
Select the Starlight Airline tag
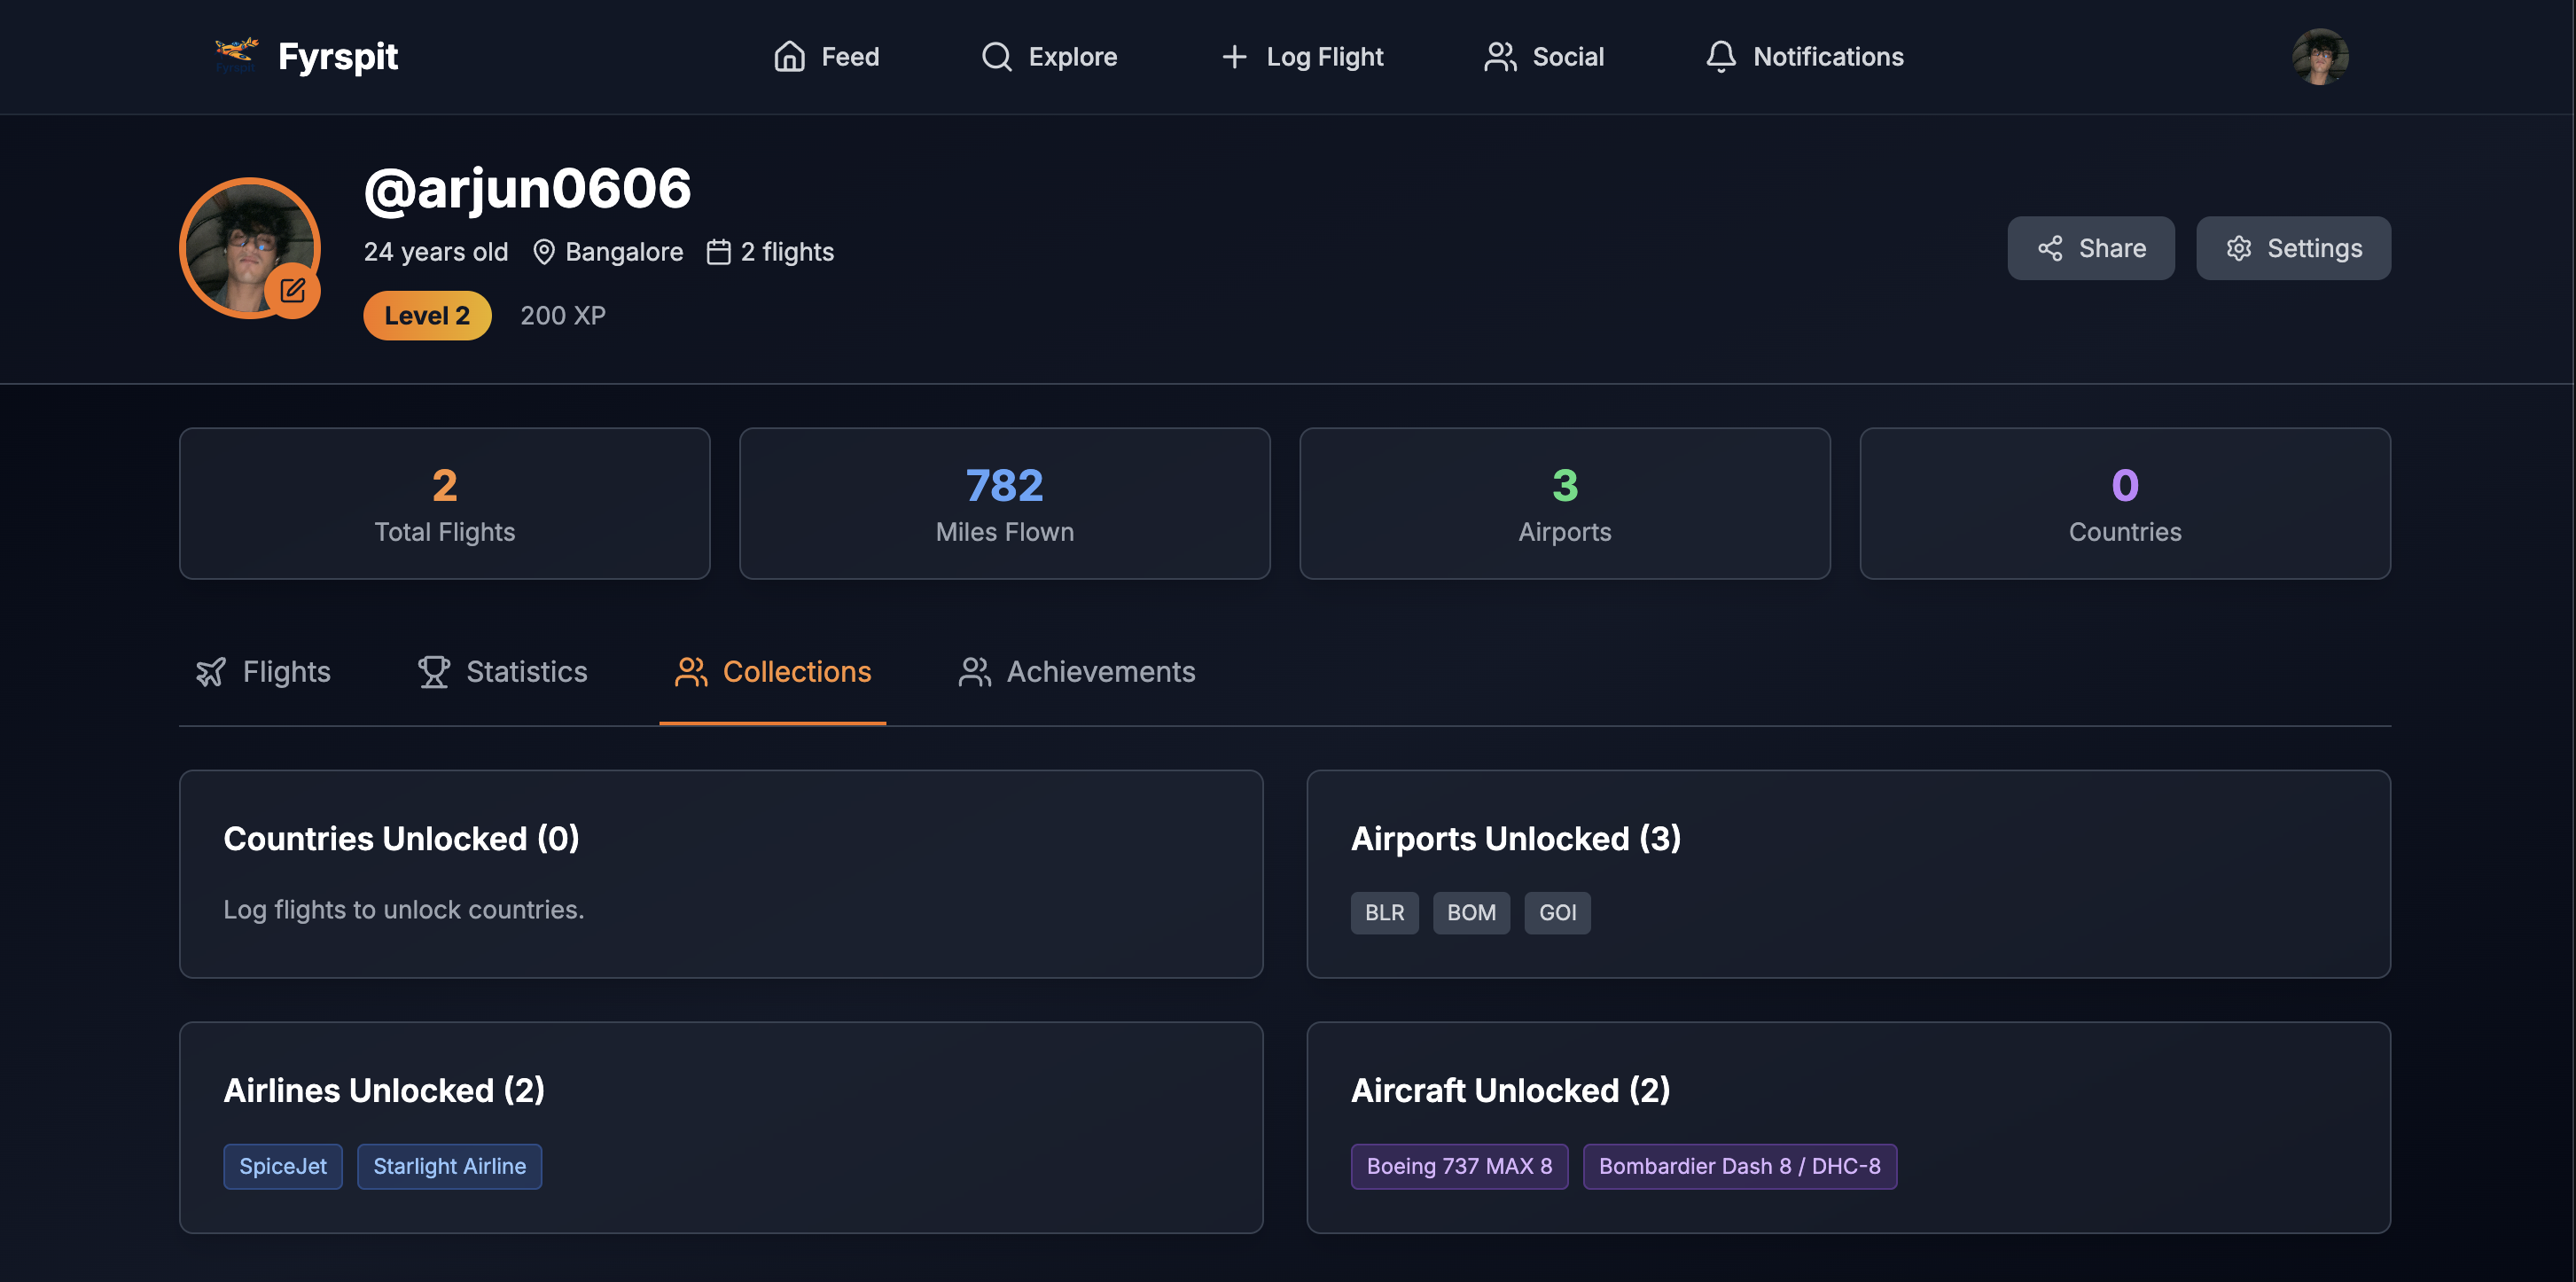(x=449, y=1166)
